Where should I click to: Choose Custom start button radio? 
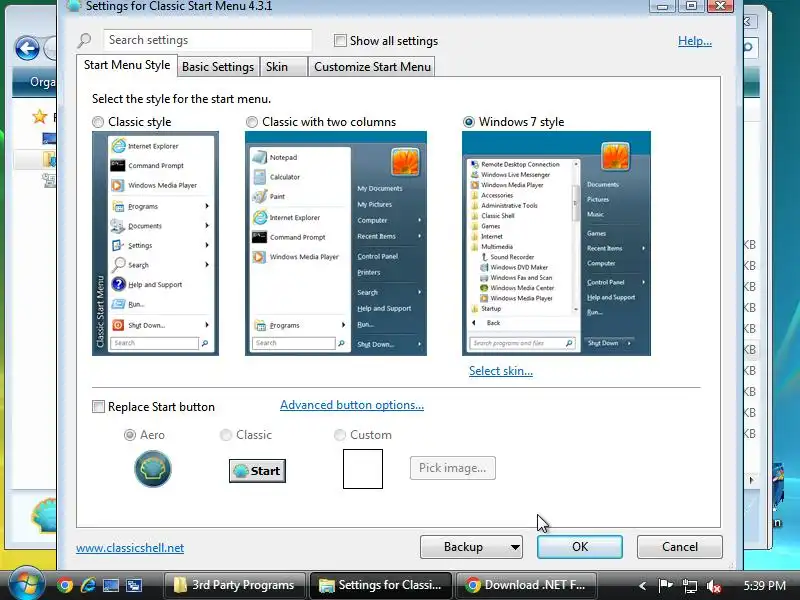point(339,435)
